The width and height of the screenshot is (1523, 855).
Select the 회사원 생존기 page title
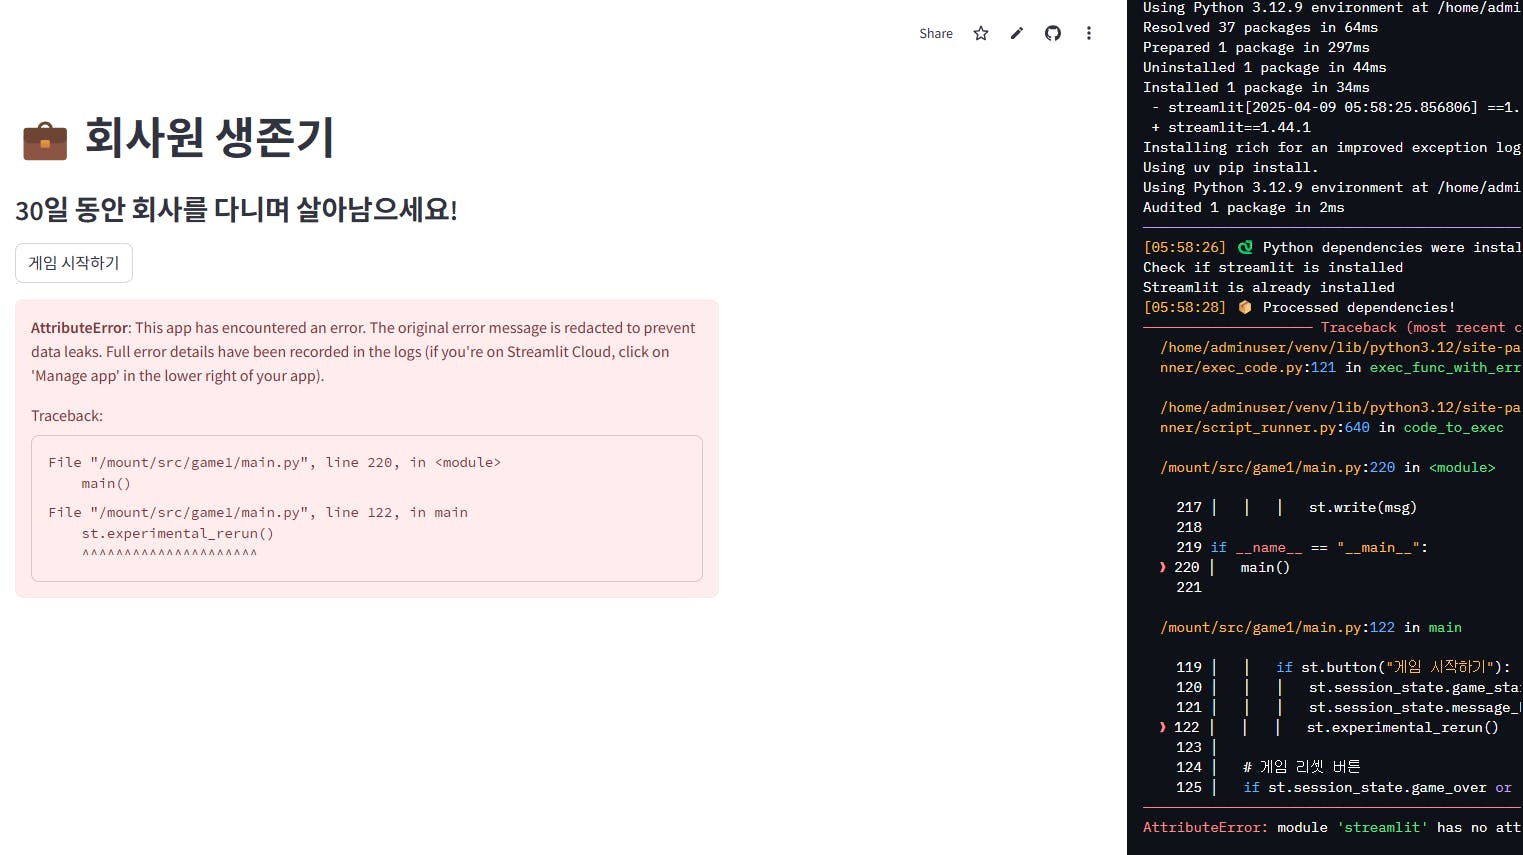(209, 137)
